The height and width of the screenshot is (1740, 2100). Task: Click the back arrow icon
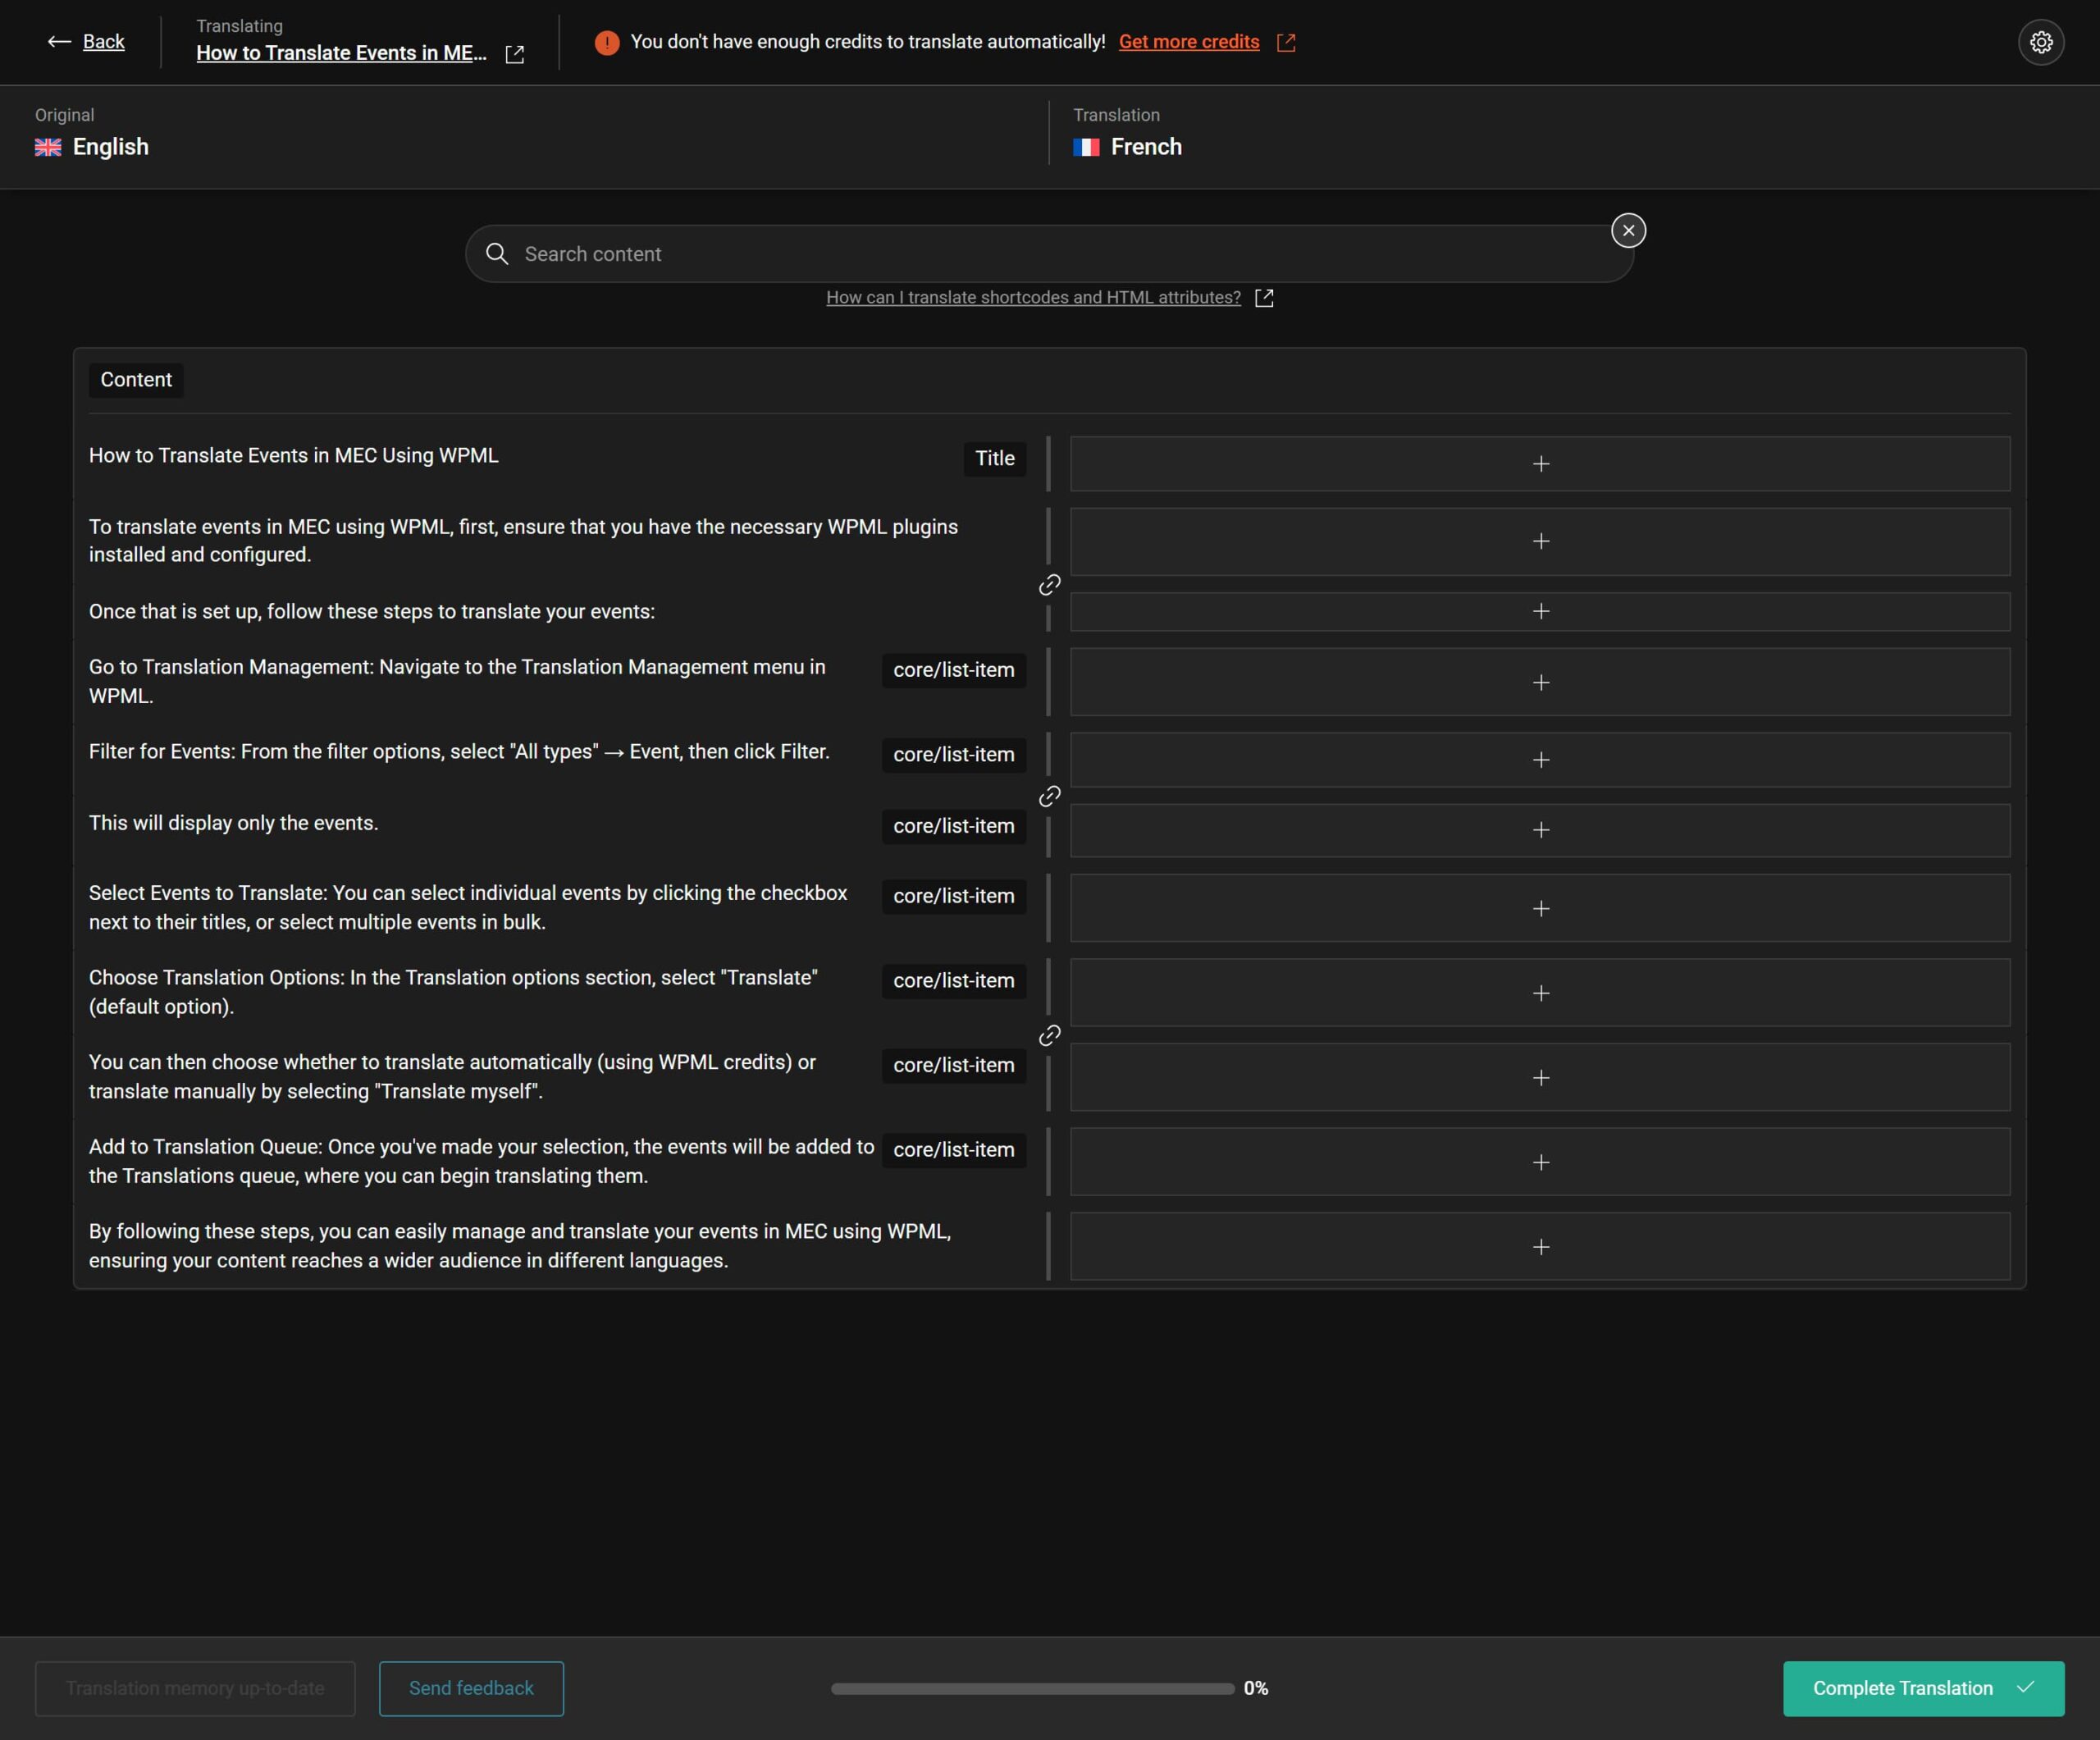59,42
